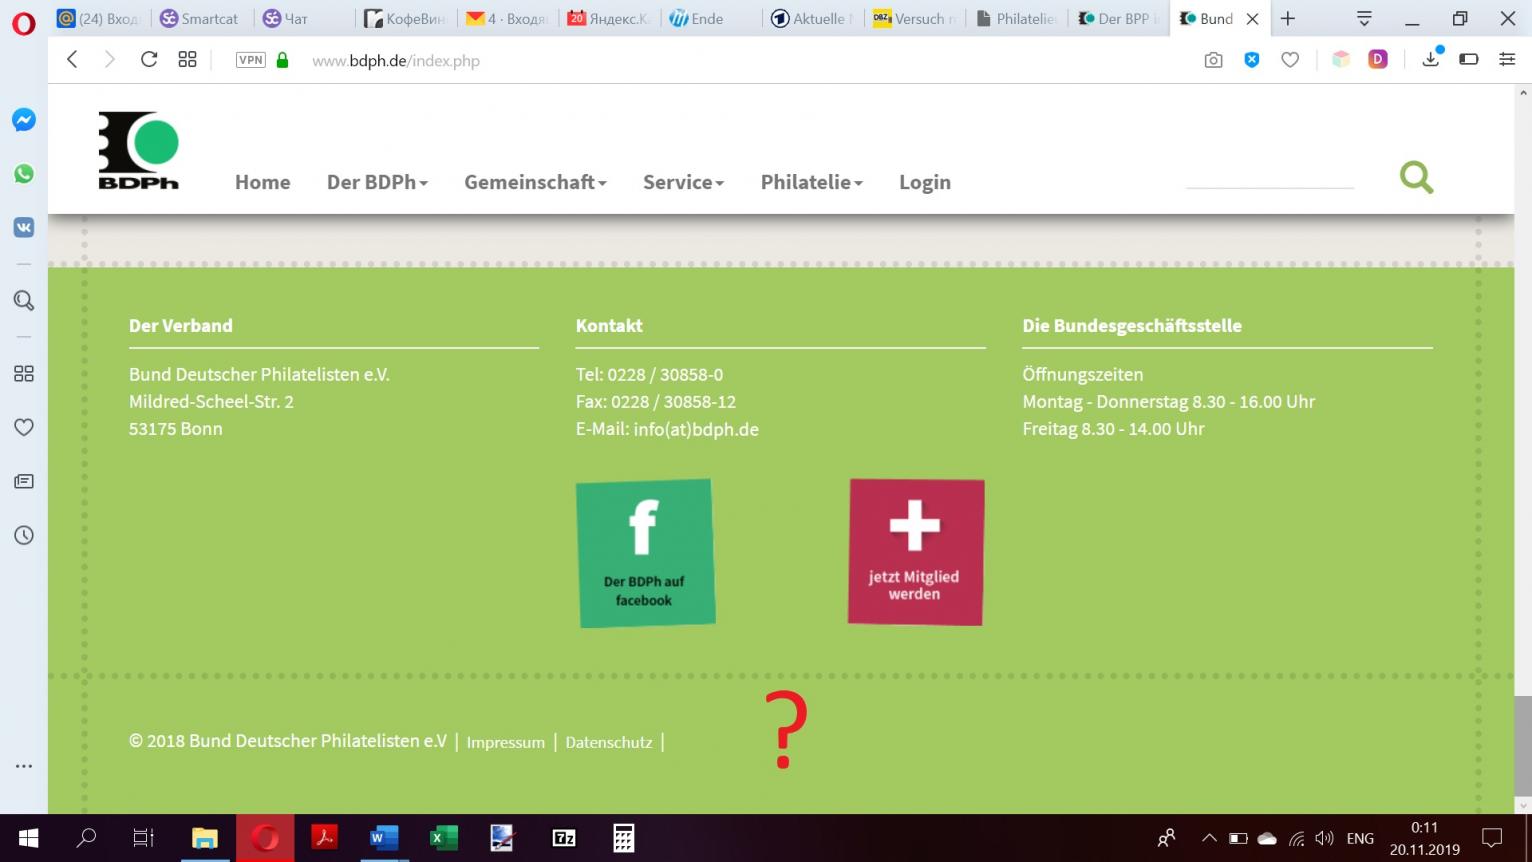Click the green site search magnifier
1532x862 pixels.
[1416, 178]
